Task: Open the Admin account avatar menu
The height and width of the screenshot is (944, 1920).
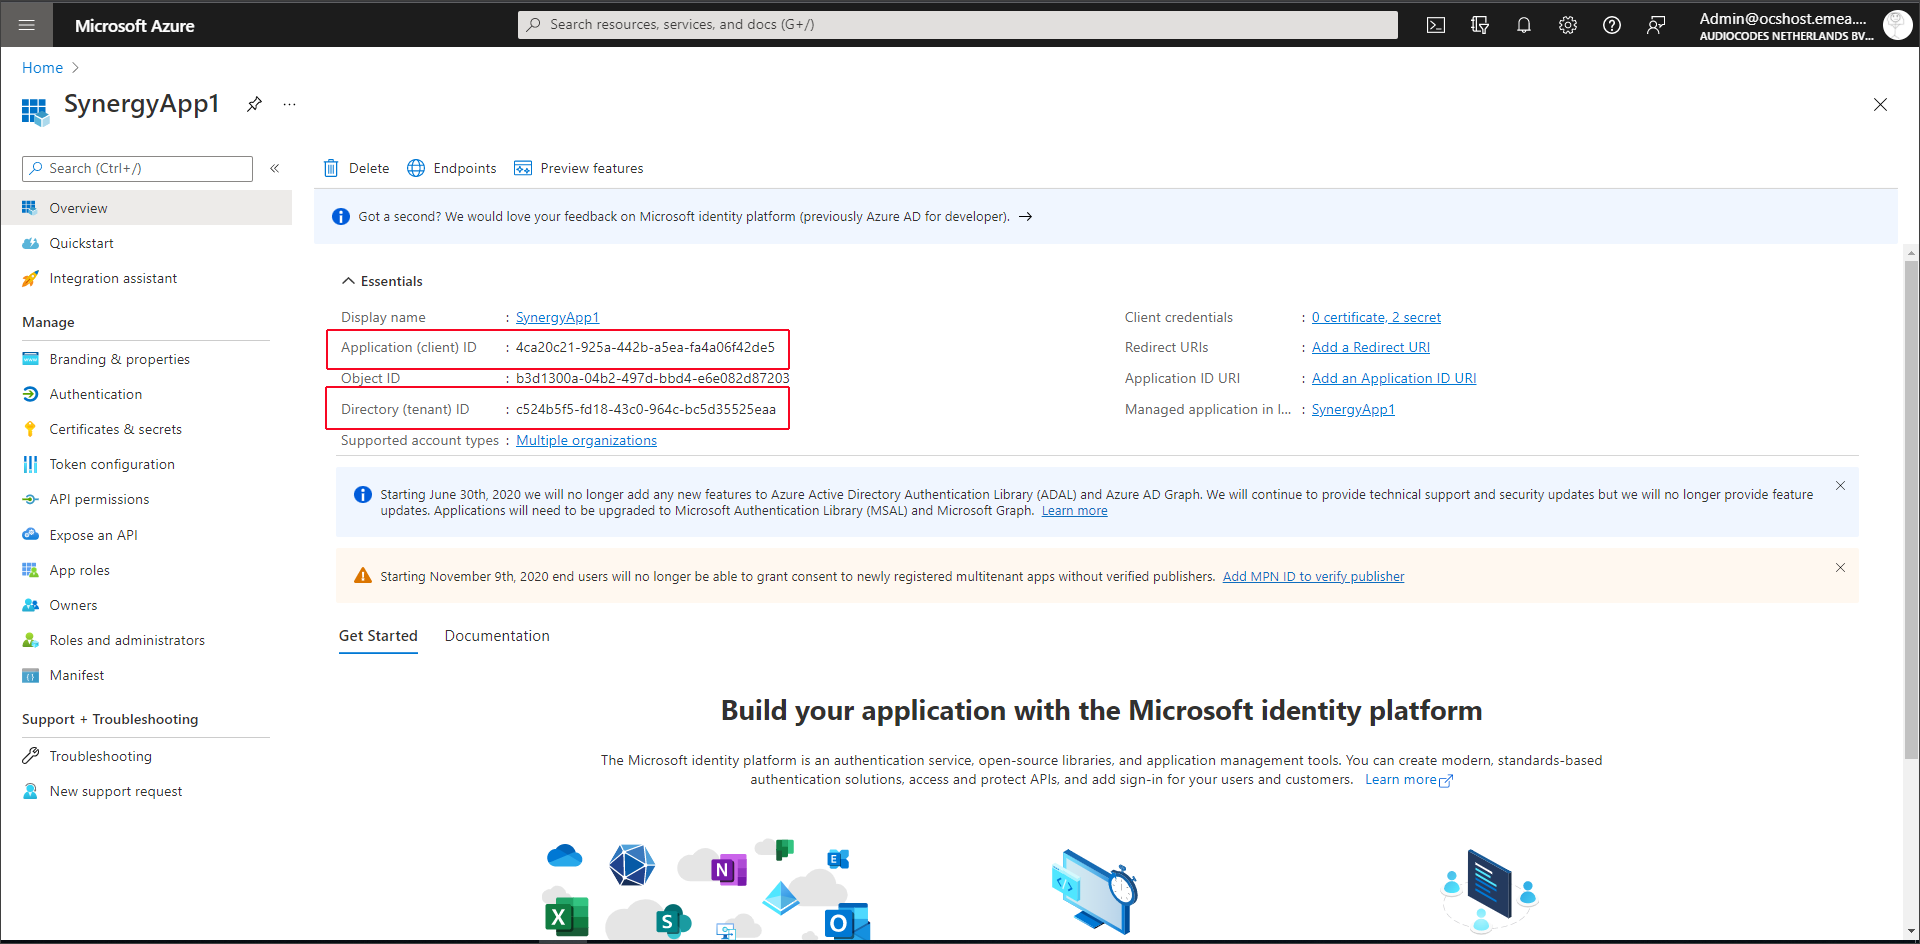Action: click(x=1897, y=25)
